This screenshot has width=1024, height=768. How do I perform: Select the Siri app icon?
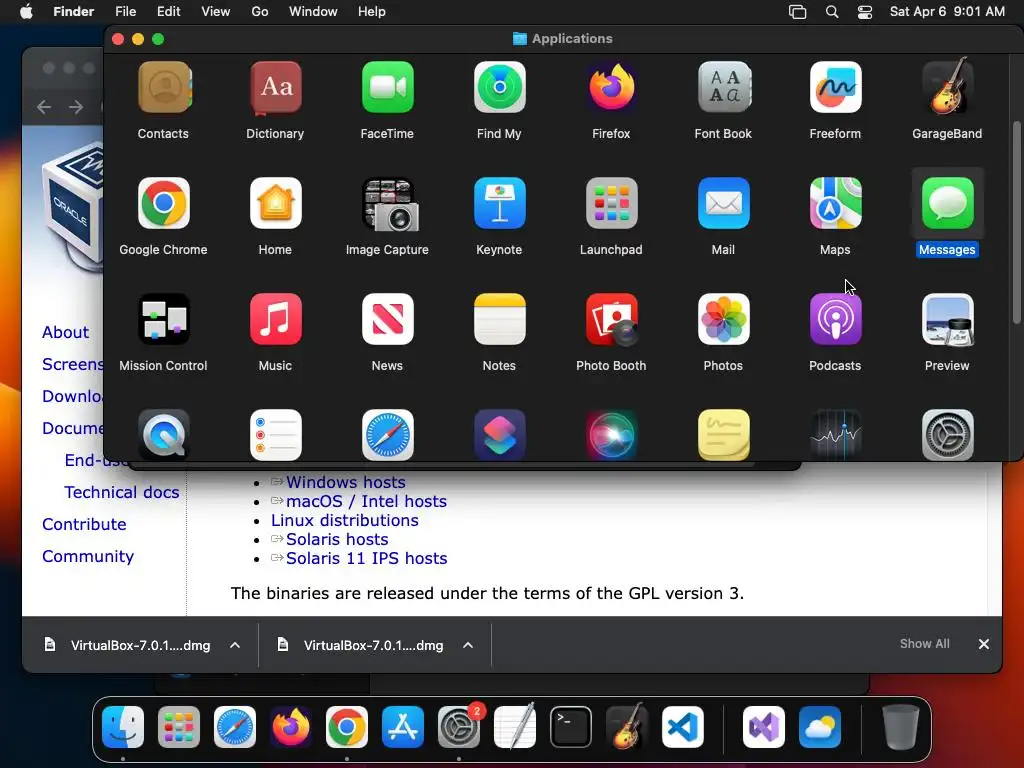tap(611, 435)
